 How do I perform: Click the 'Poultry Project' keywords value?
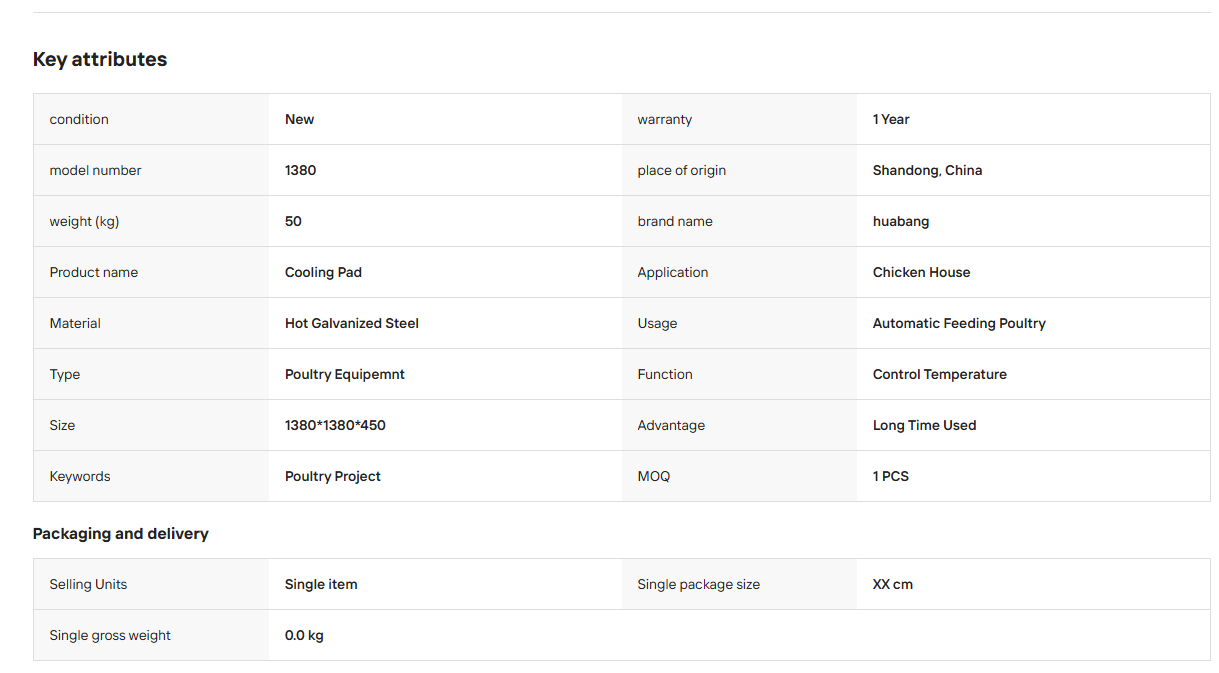pos(333,476)
